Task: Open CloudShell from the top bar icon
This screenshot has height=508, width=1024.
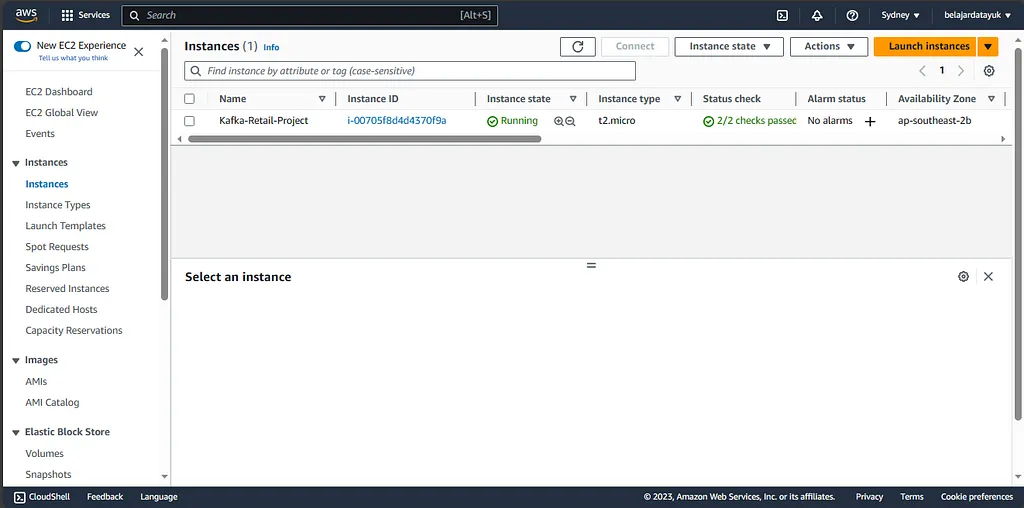Action: pos(782,15)
